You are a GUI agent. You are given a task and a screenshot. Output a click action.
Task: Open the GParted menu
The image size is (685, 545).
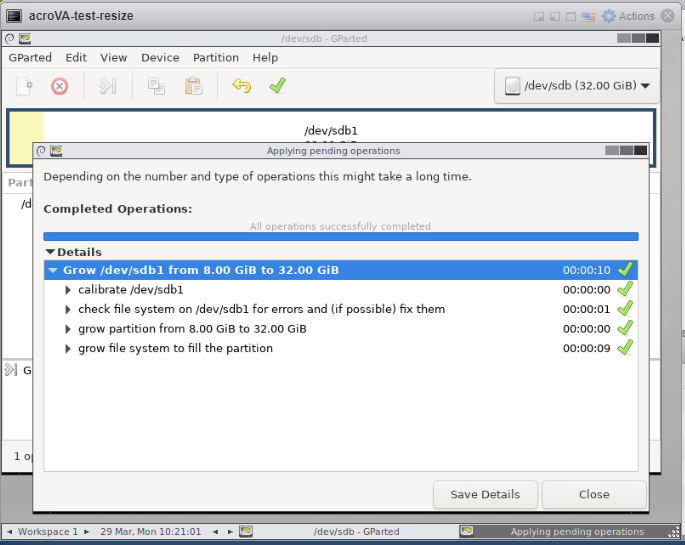pos(30,58)
